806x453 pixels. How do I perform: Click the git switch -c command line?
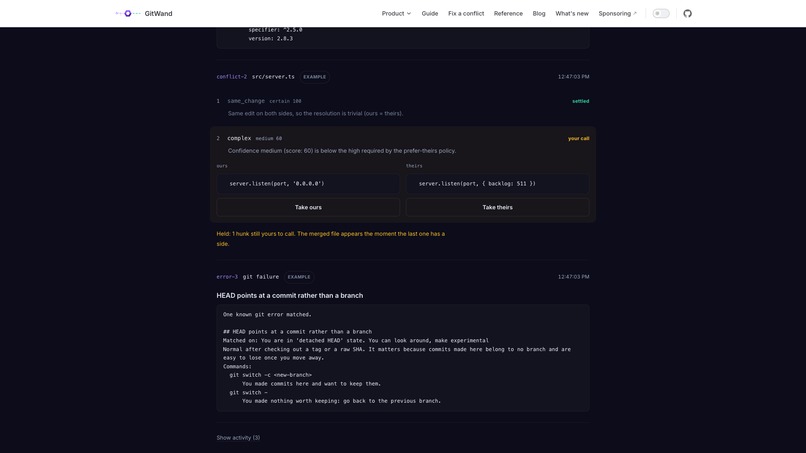[270, 375]
